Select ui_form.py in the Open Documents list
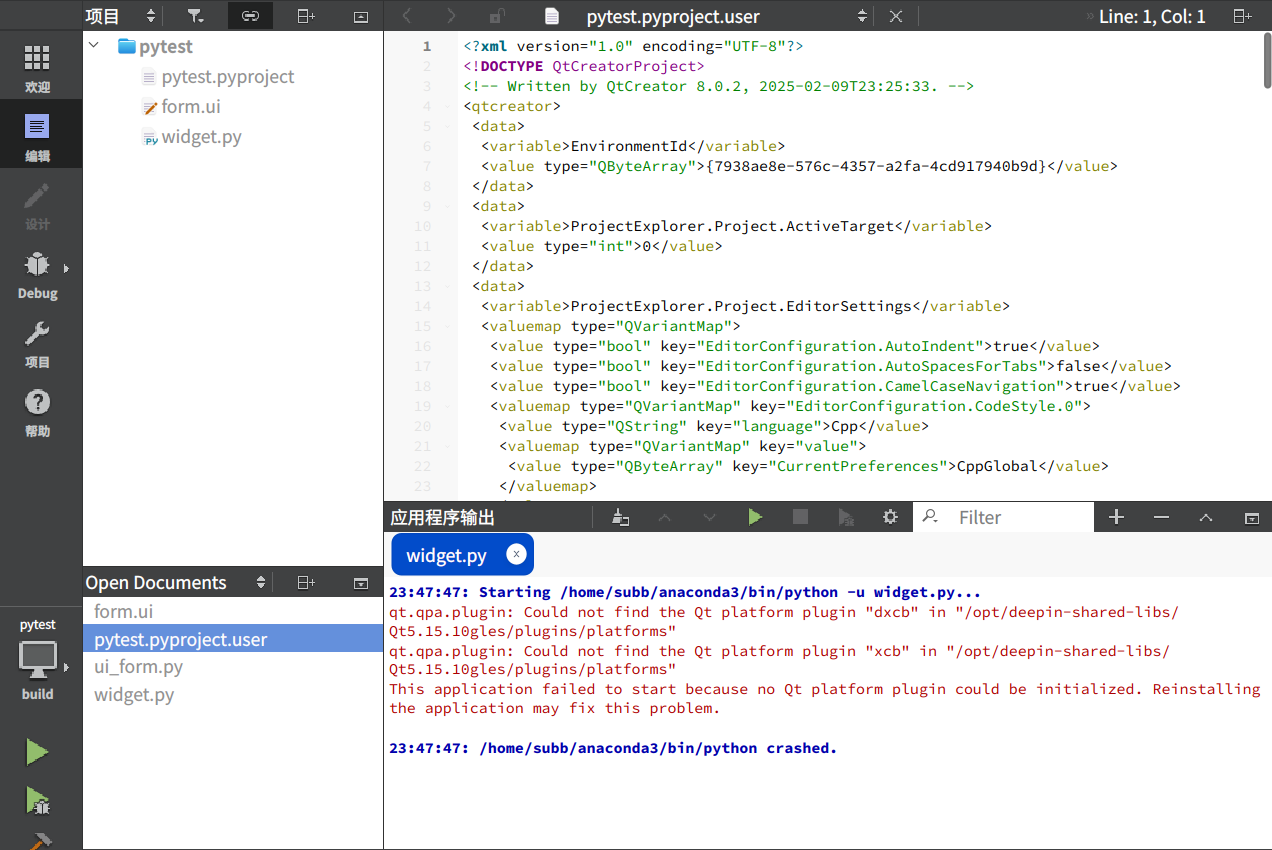The height and width of the screenshot is (850, 1272). [x=233, y=666]
